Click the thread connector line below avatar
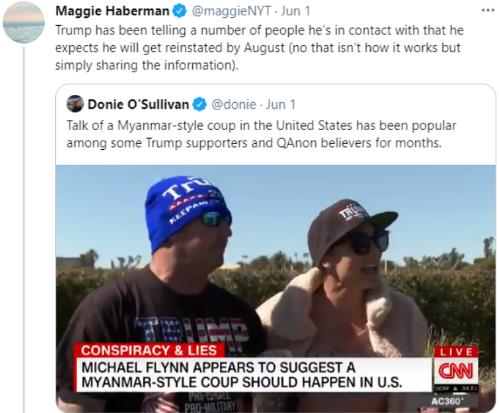The image size is (499, 413). pyautogui.click(x=24, y=229)
